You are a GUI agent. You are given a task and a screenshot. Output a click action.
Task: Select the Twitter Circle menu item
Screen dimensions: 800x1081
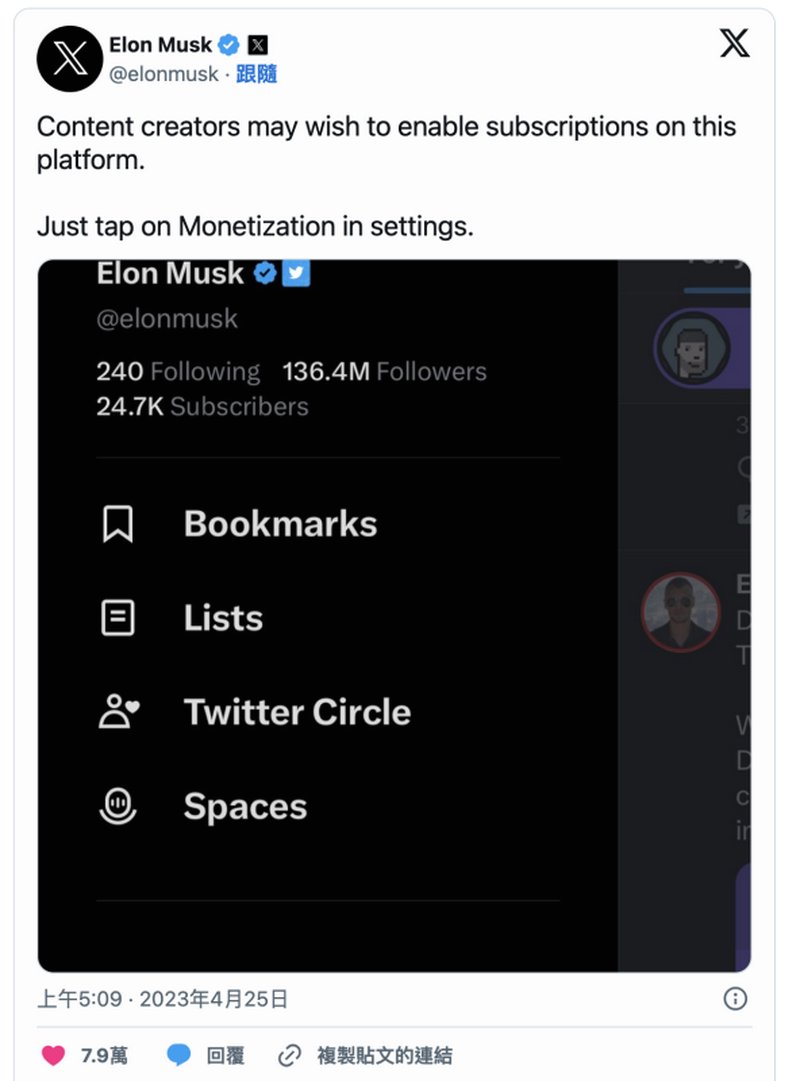[x=297, y=712]
